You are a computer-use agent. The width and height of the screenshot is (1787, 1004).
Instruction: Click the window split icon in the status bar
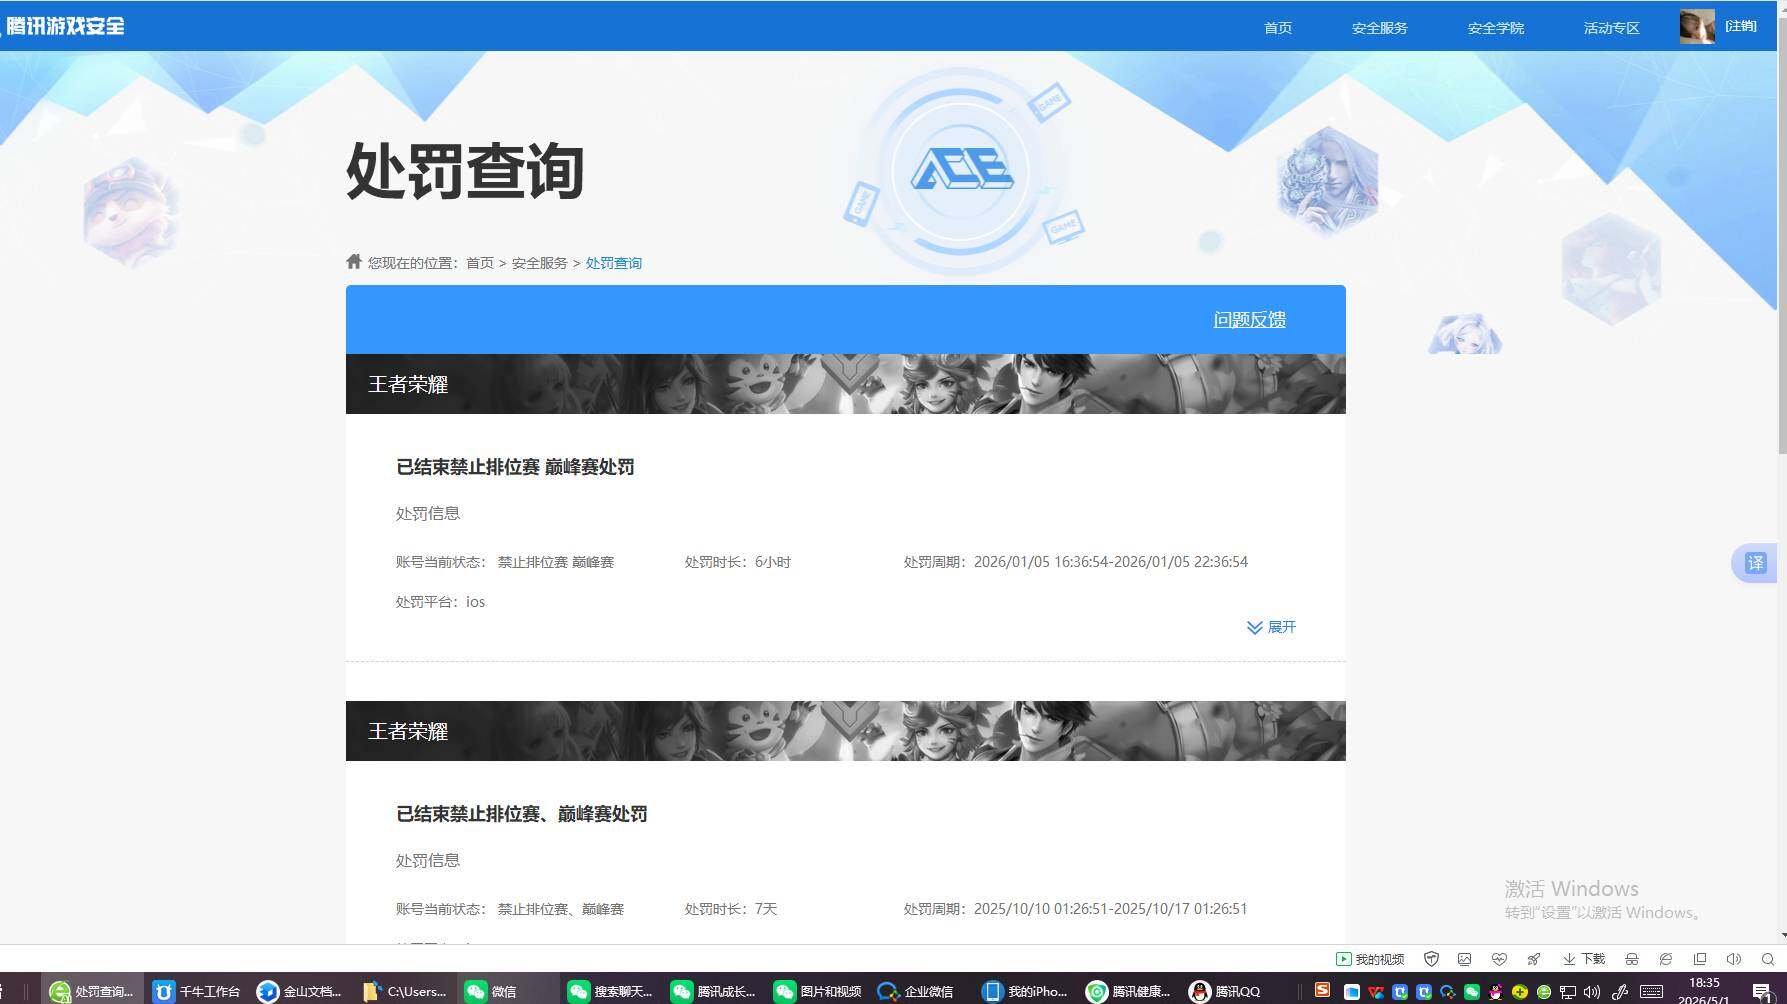(x=1700, y=959)
